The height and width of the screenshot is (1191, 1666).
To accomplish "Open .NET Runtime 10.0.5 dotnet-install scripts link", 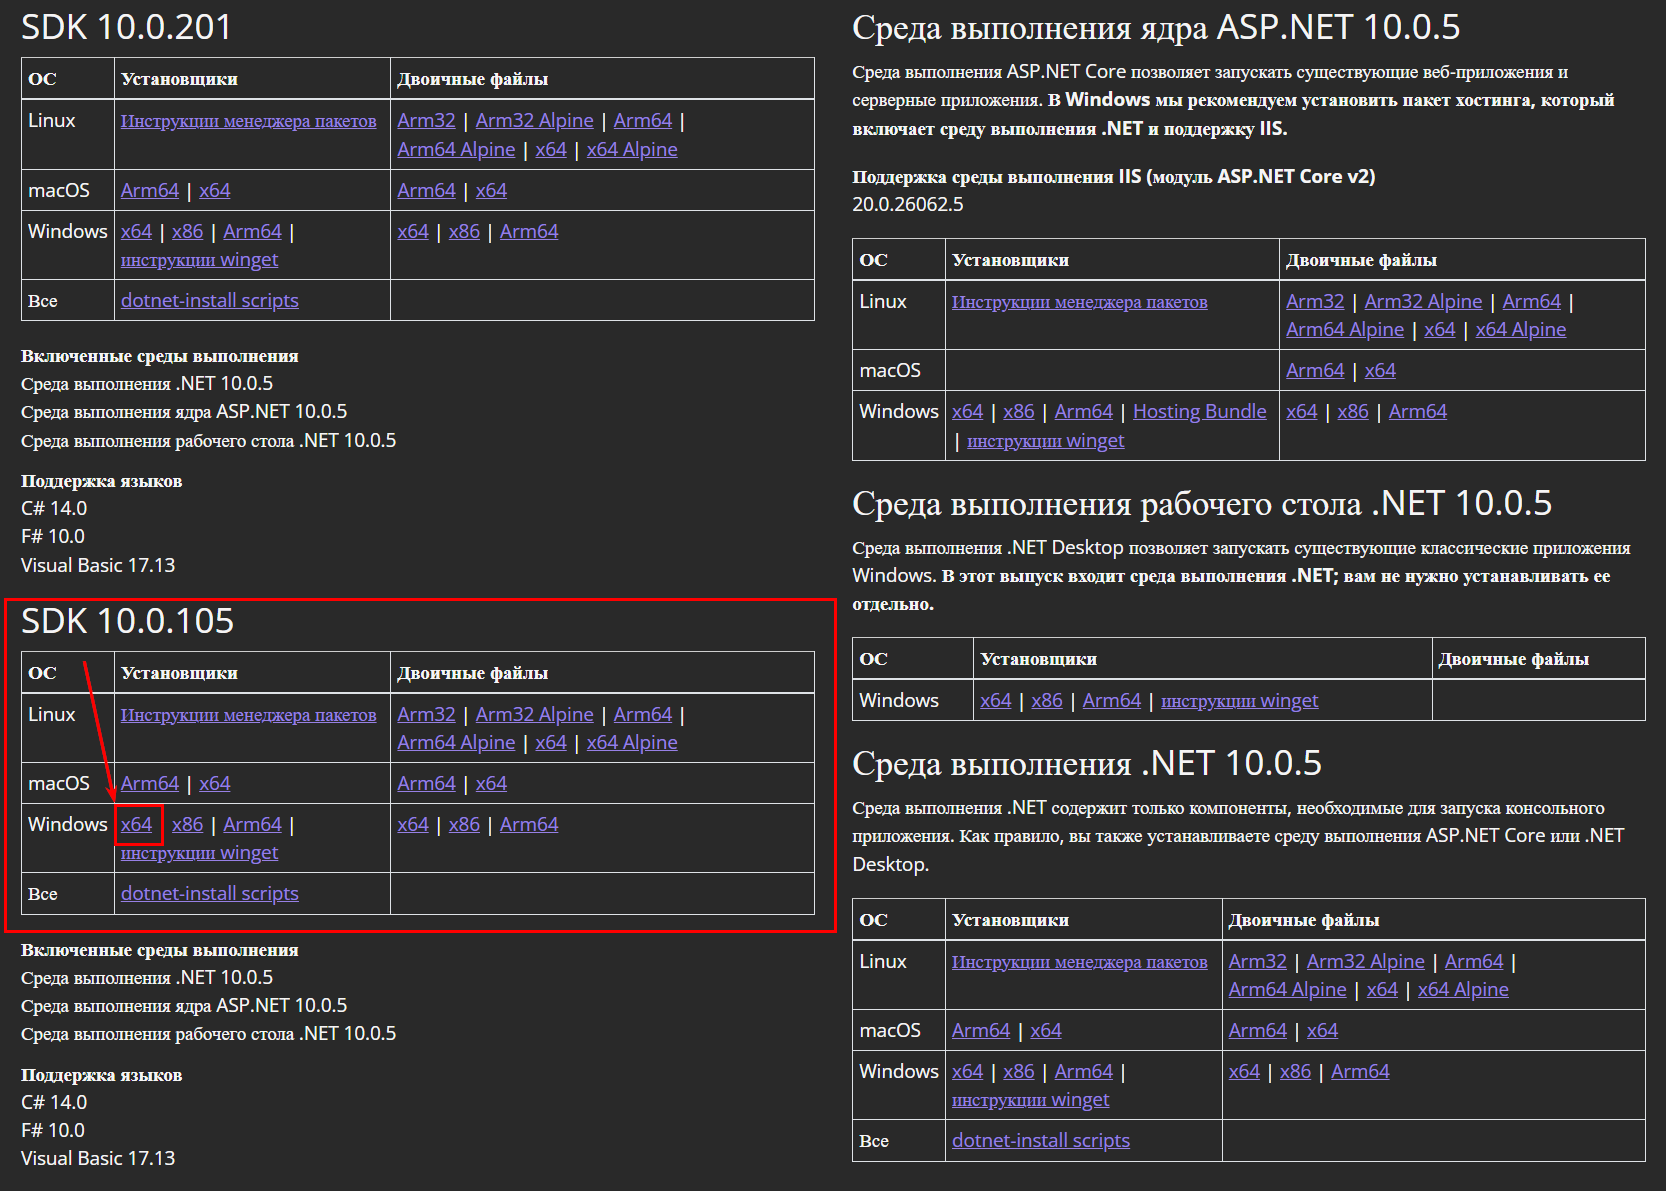I will tap(1041, 1141).
